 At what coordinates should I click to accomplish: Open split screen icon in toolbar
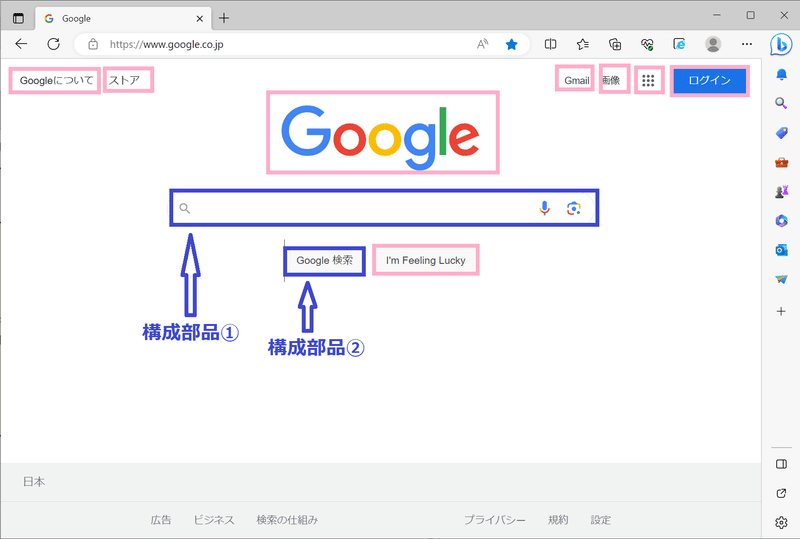coord(551,44)
